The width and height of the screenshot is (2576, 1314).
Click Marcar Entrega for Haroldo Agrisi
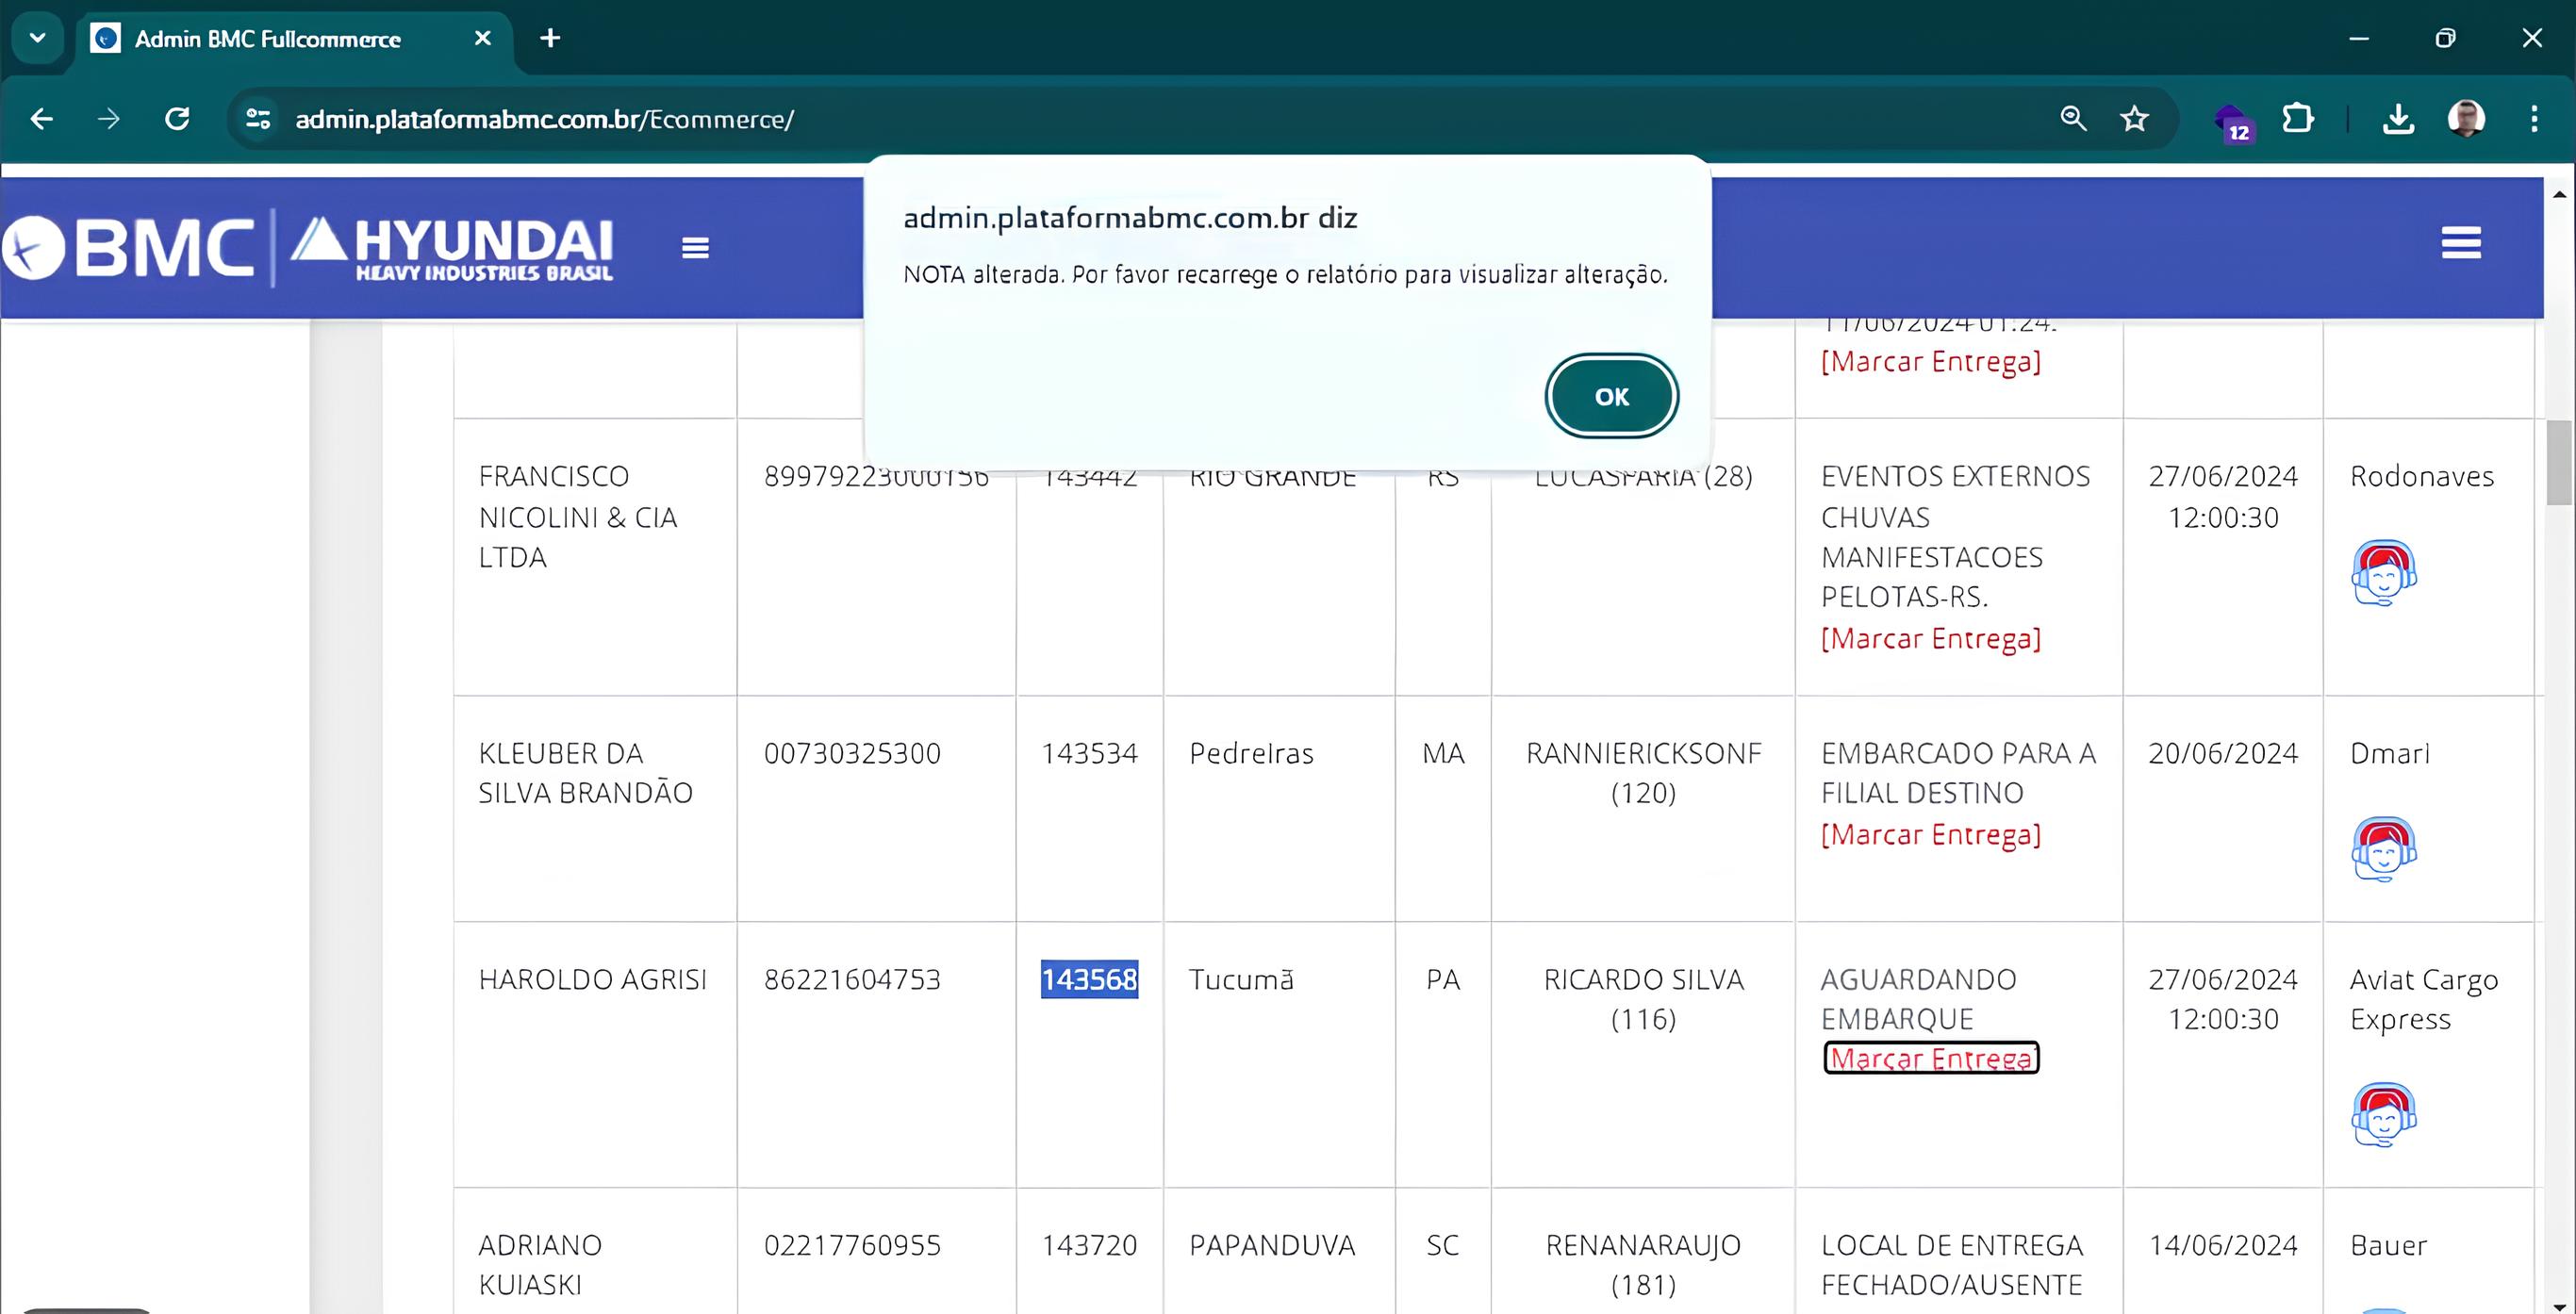pos(1931,1058)
